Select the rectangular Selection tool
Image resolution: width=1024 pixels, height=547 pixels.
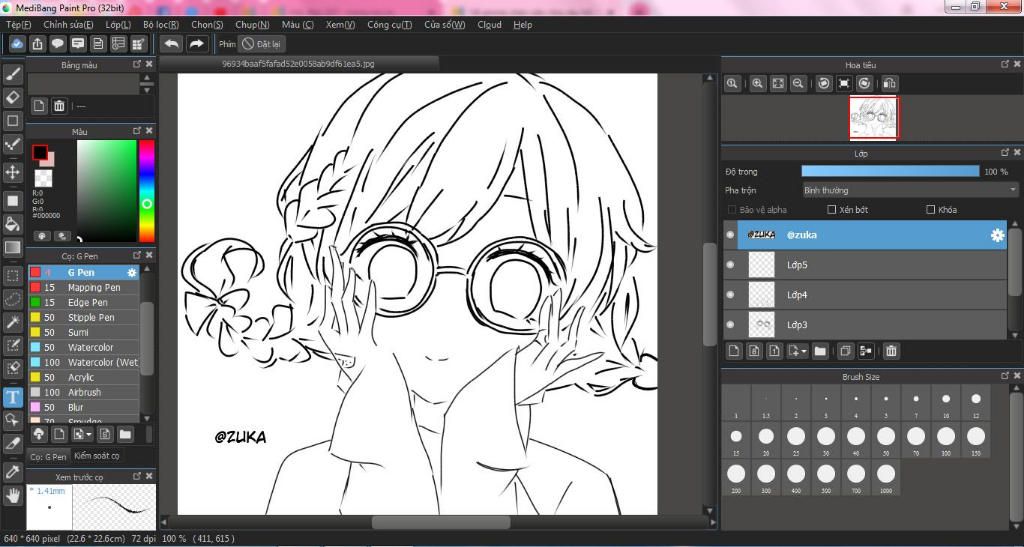coord(13,275)
